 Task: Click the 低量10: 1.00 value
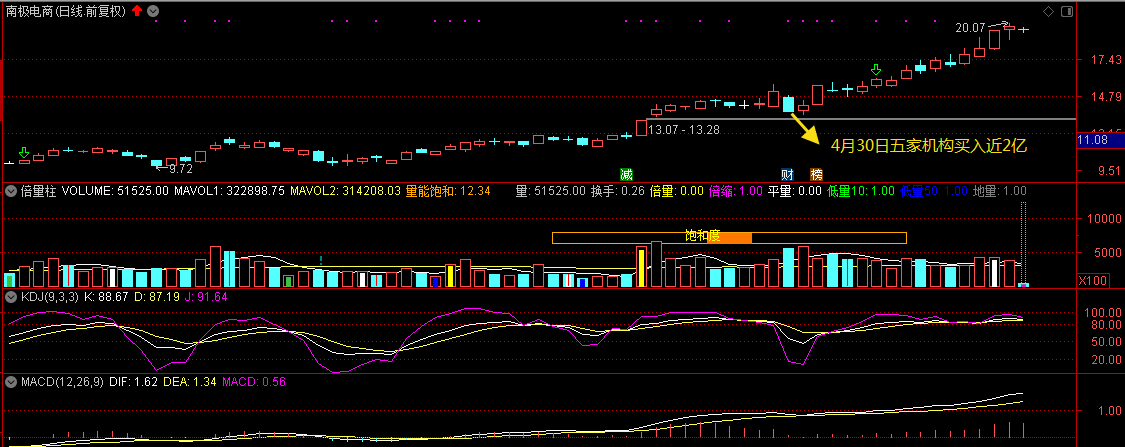[860, 192]
